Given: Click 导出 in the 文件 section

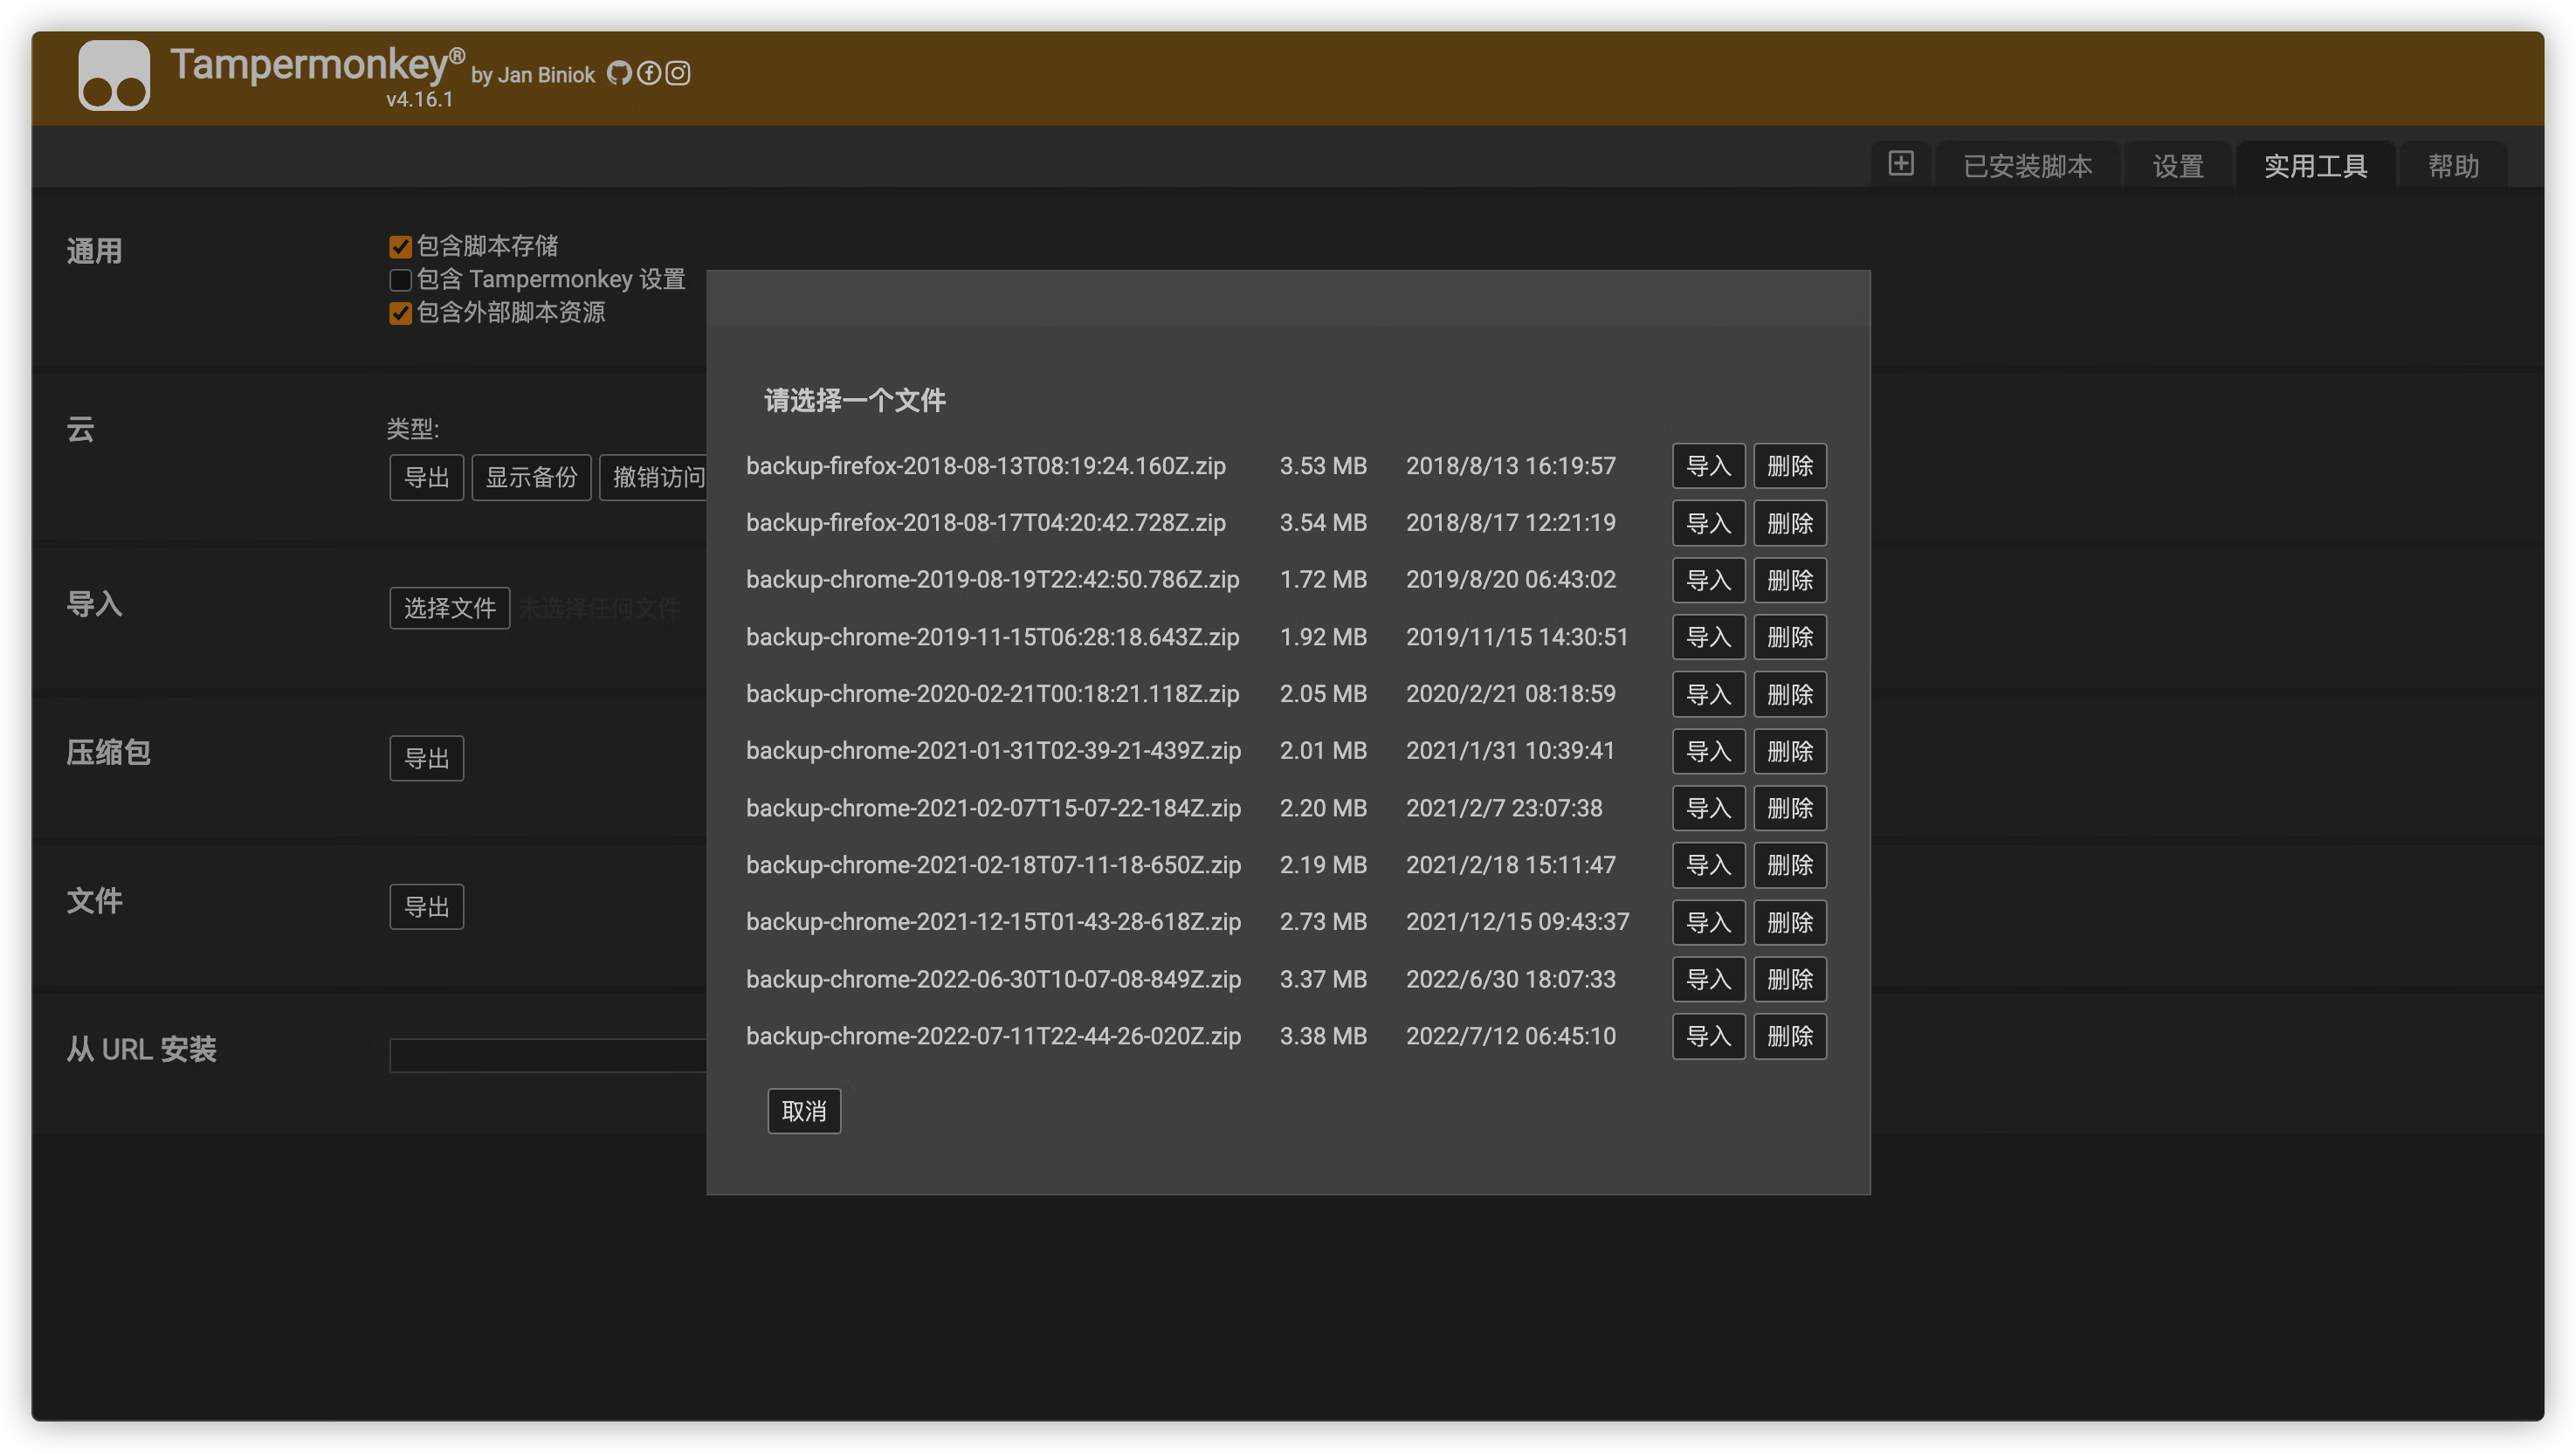Looking at the screenshot, I should (427, 907).
